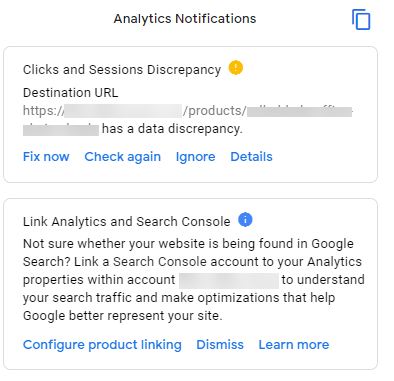Dismiss the Search Console notification
Viewport: 394px width, 381px height.
pyautogui.click(x=220, y=344)
